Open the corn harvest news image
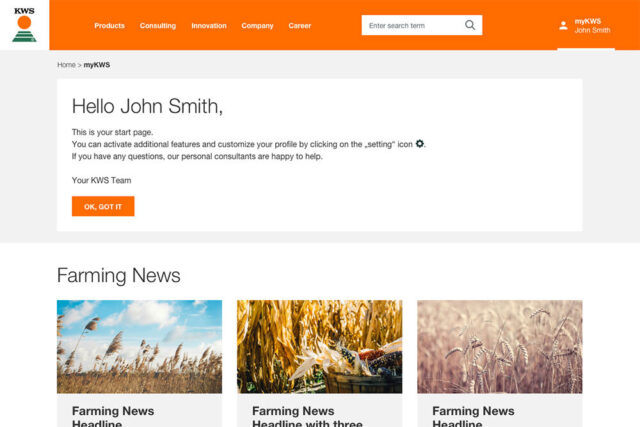The height and width of the screenshot is (427, 640). point(319,346)
